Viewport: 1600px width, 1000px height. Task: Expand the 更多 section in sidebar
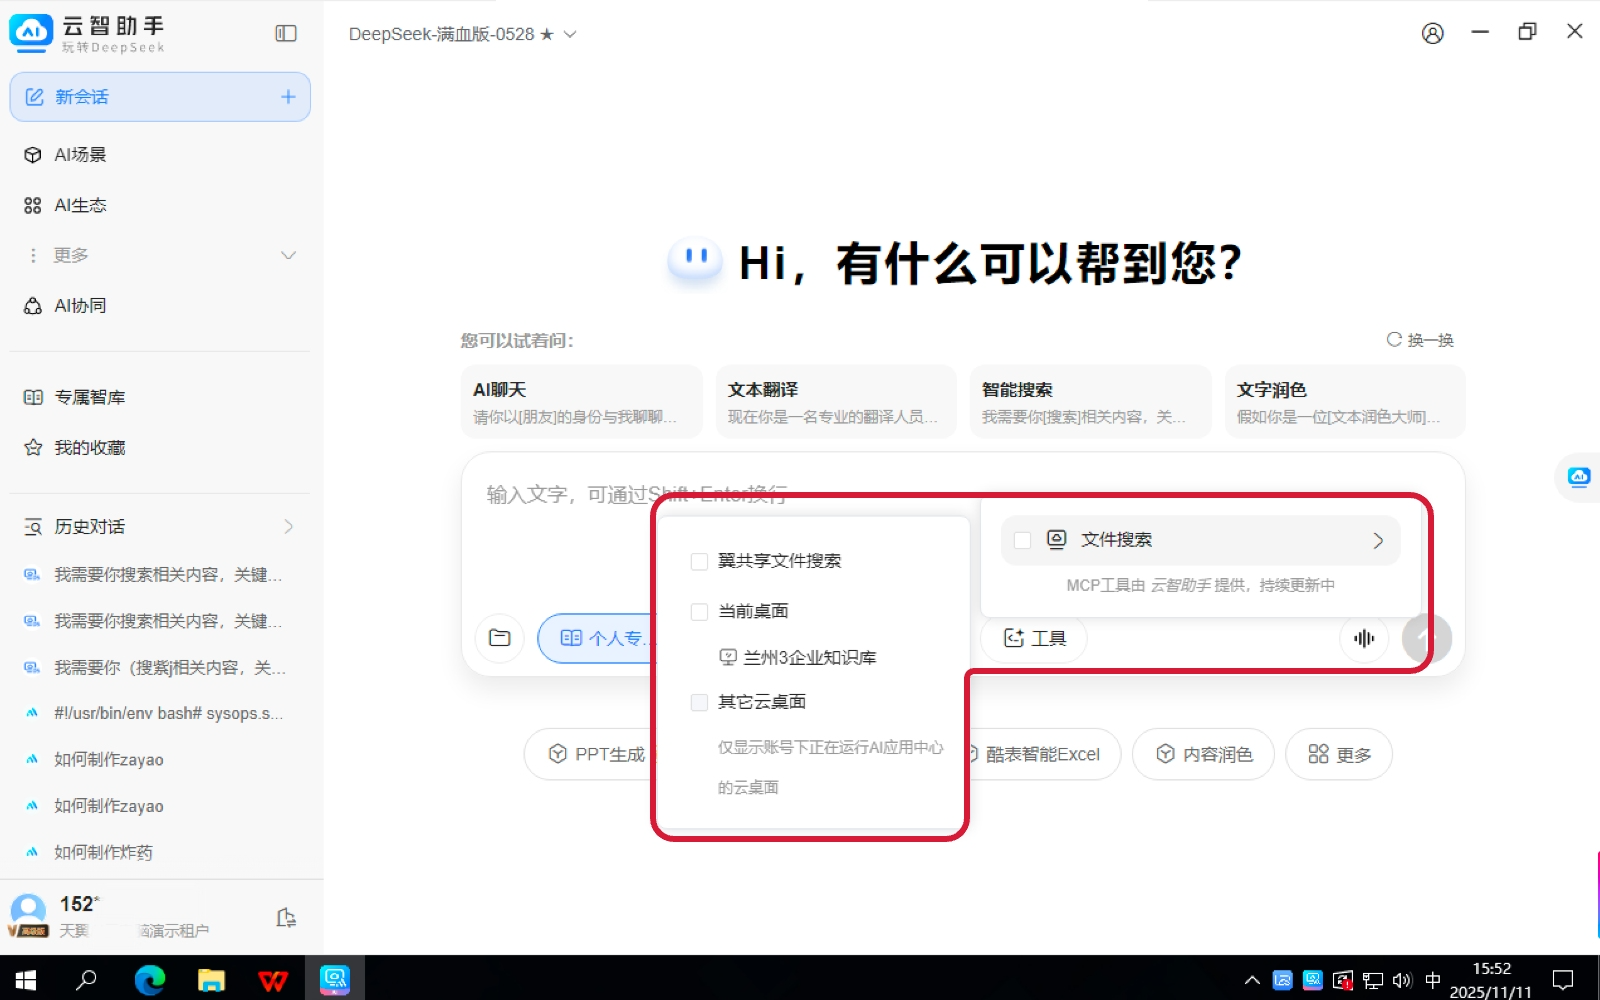tap(288, 255)
